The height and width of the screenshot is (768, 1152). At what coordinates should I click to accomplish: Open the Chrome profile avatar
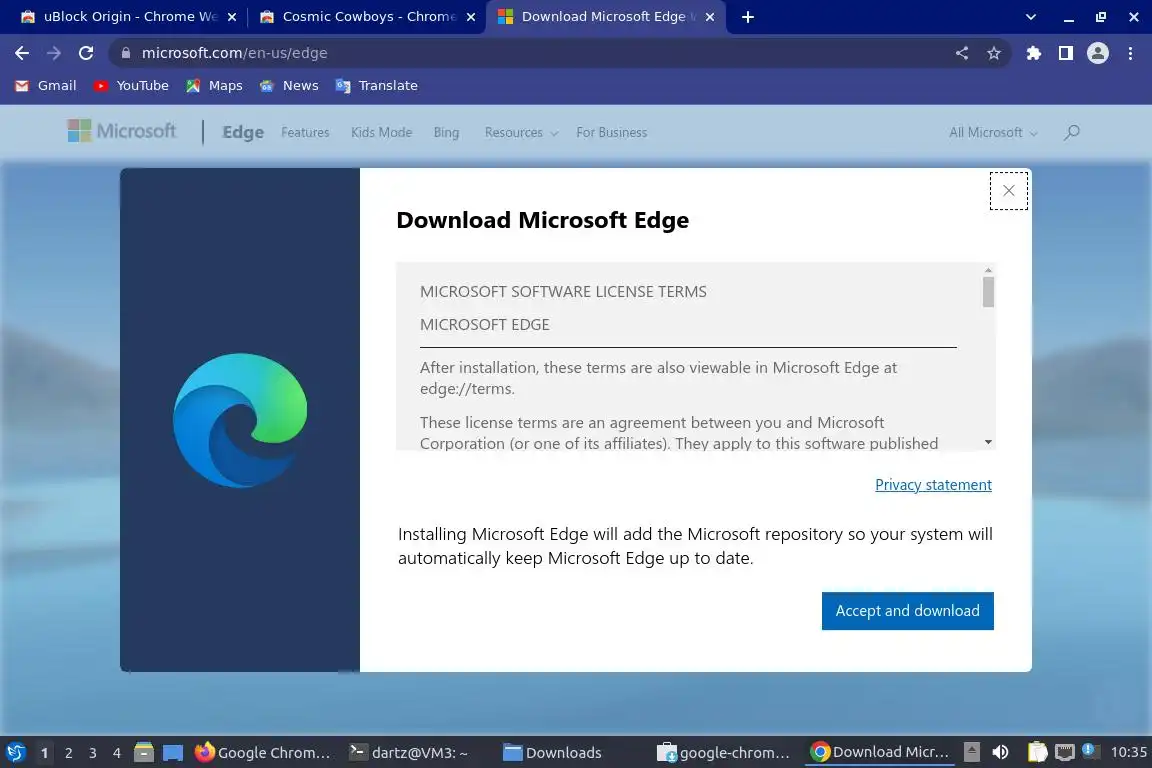point(1098,53)
